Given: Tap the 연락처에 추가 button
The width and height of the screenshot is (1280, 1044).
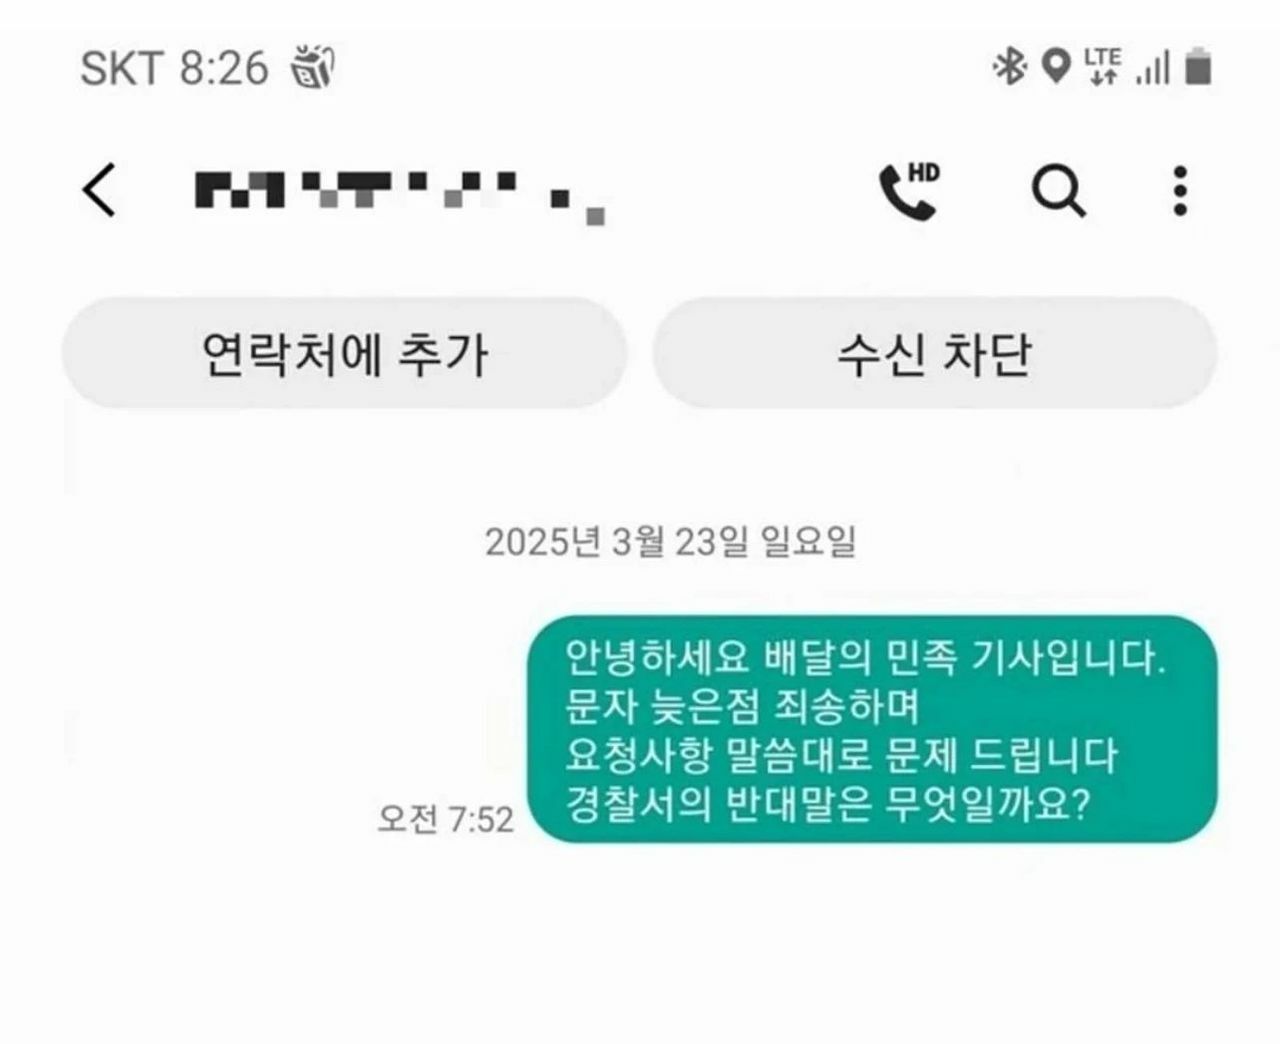Looking at the screenshot, I should tap(344, 353).
